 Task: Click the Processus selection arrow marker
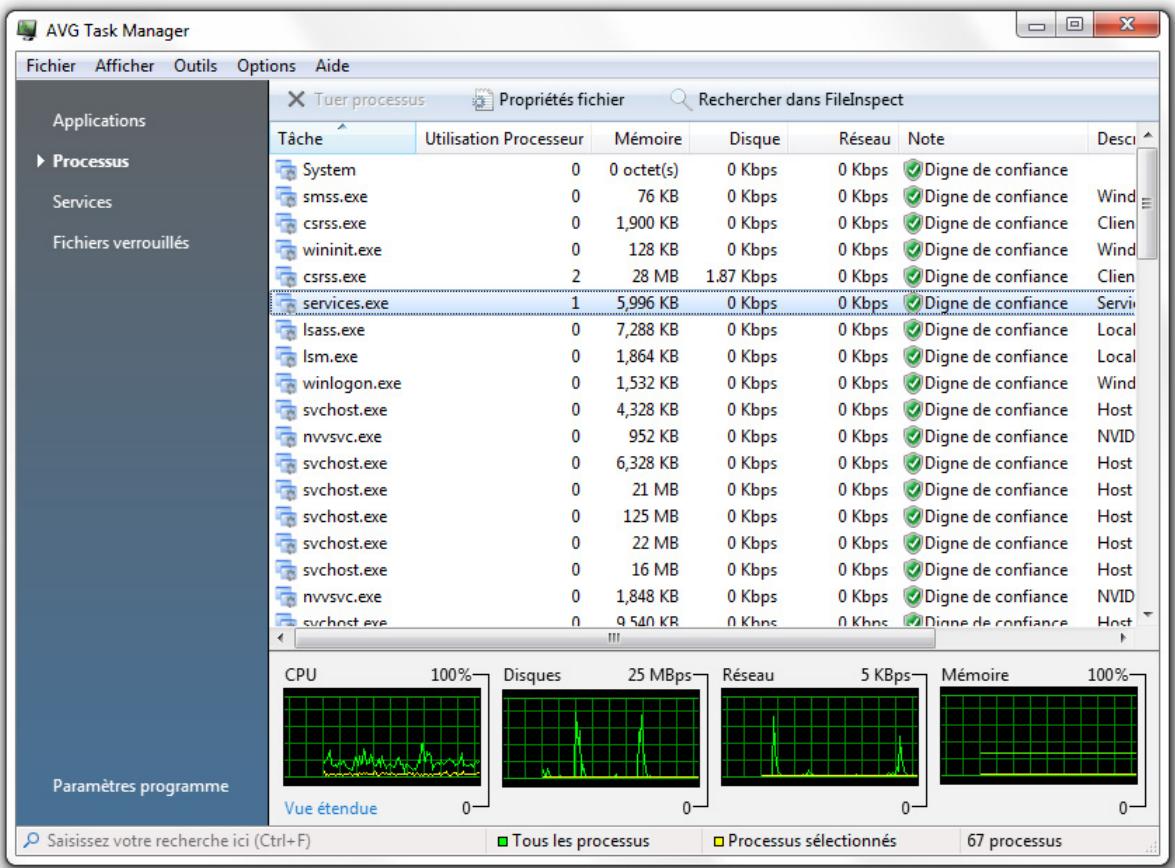click(40, 161)
